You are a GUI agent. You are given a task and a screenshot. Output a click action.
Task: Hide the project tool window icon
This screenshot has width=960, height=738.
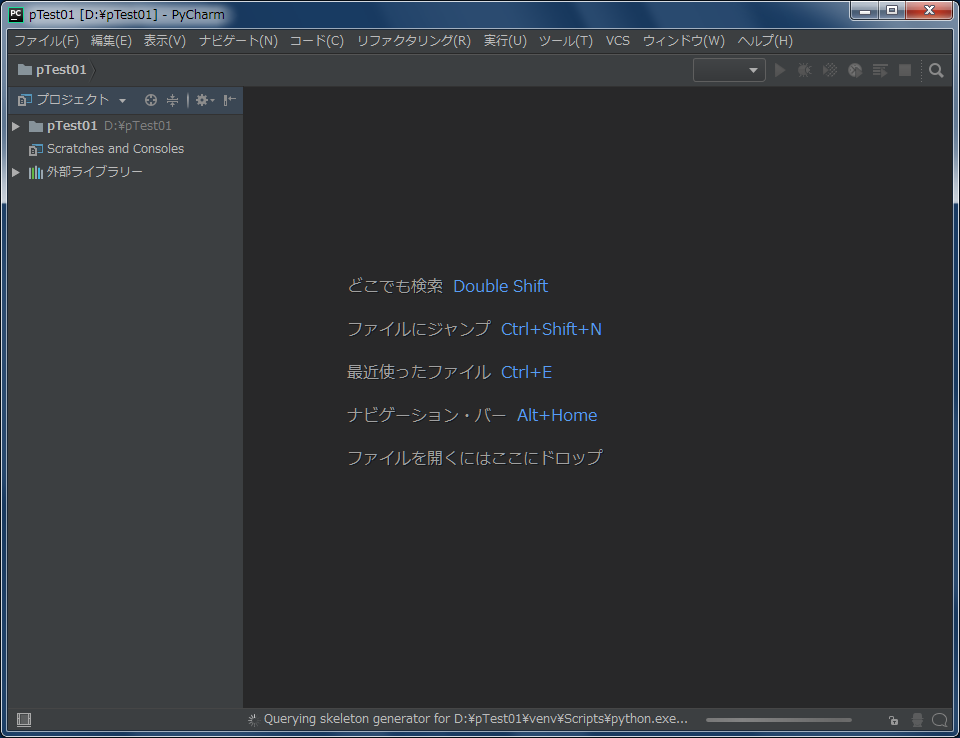click(x=230, y=100)
